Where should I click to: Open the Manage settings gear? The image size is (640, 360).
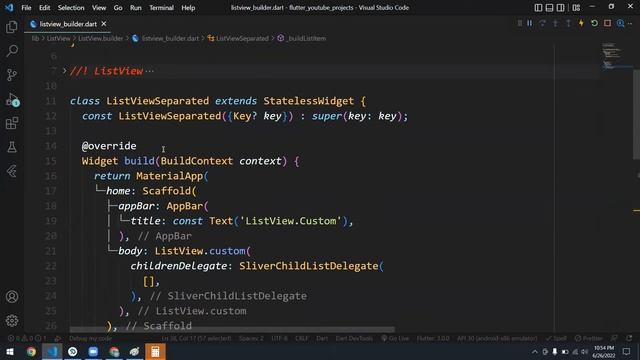click(x=12, y=320)
